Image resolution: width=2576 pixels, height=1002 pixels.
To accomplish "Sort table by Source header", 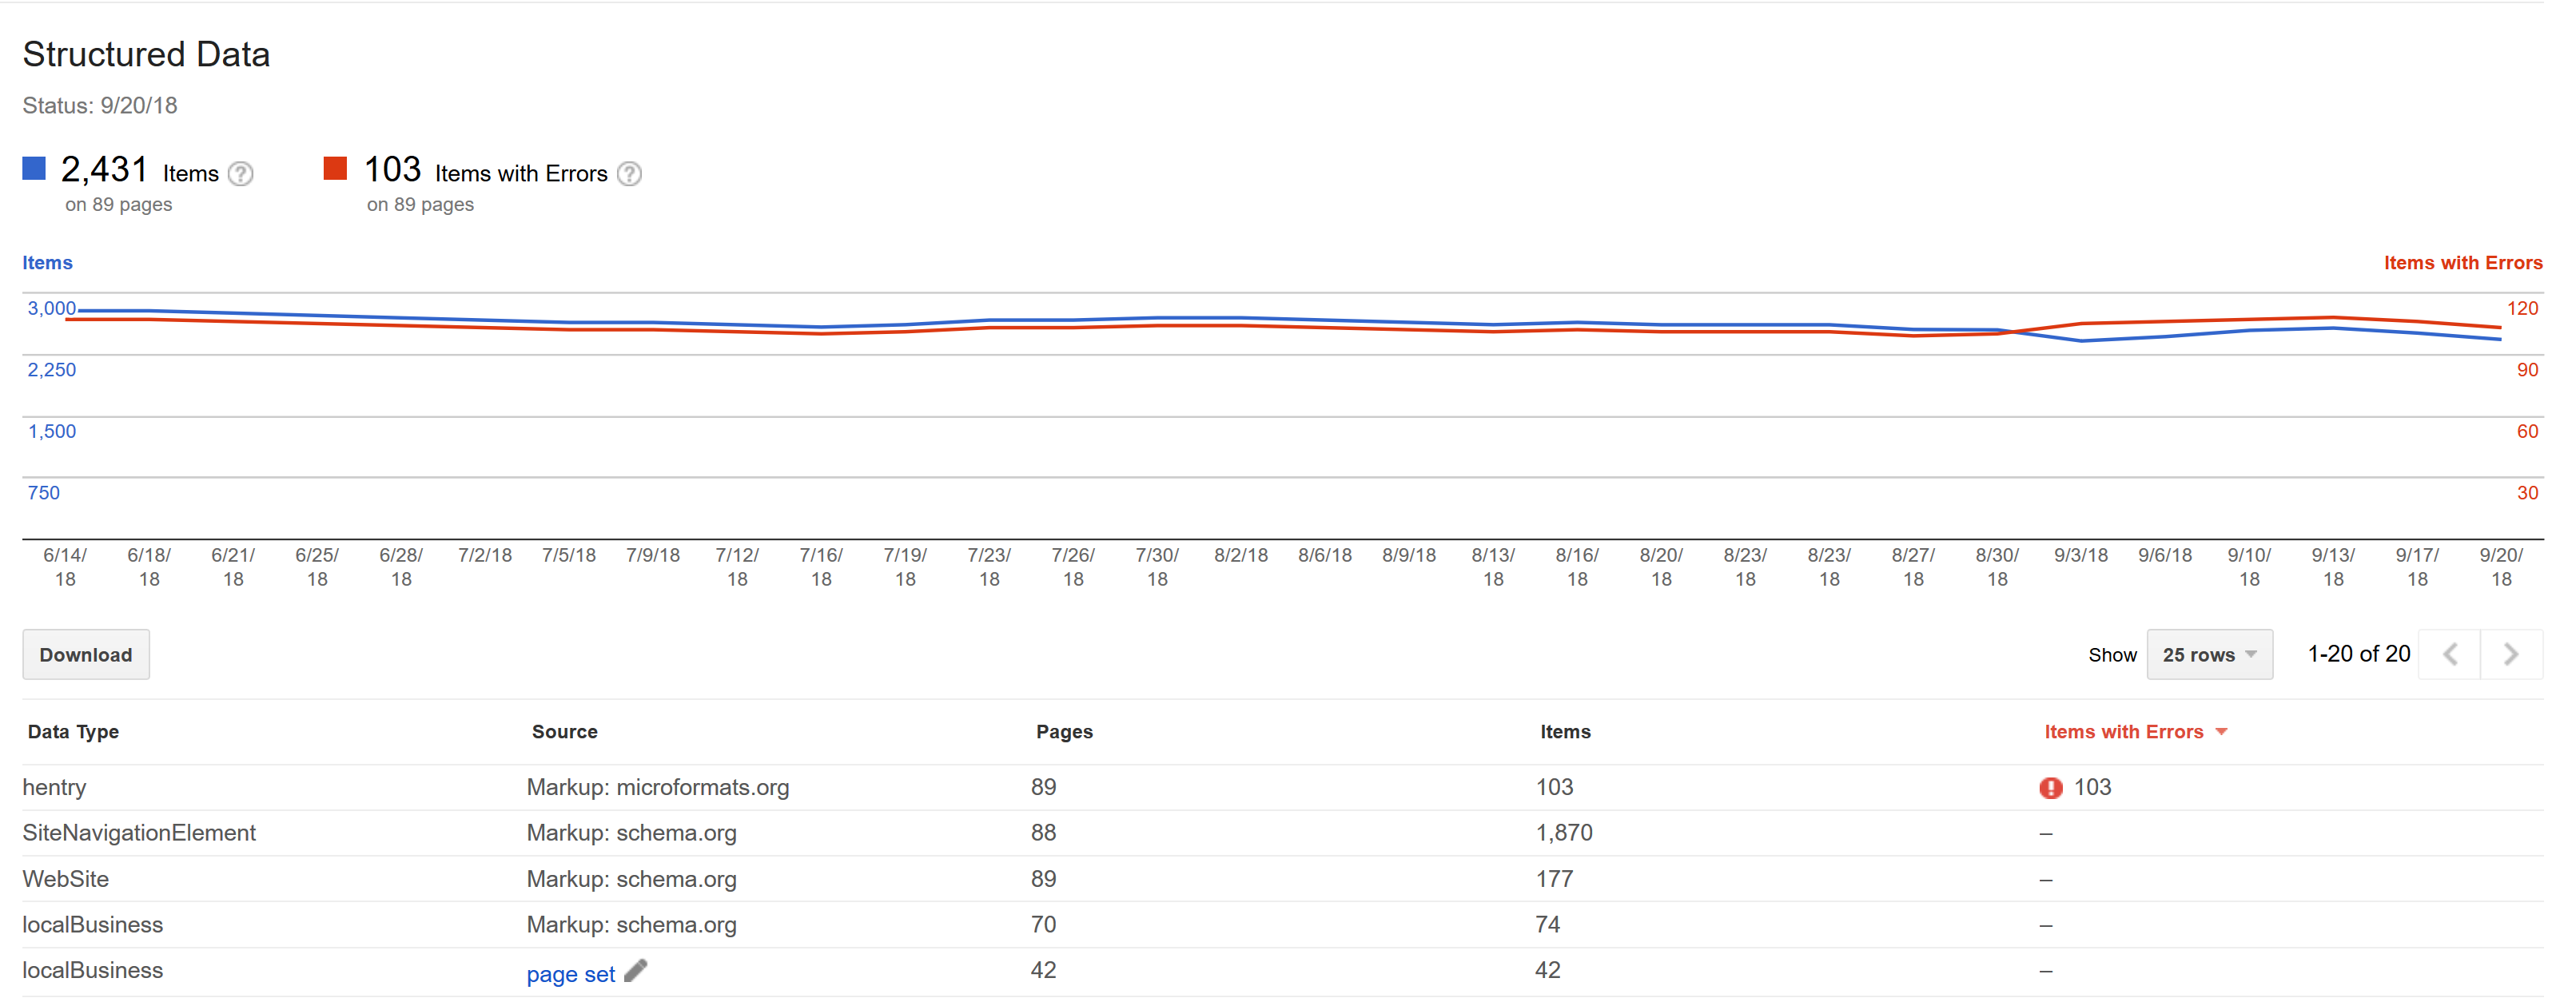I will [564, 732].
